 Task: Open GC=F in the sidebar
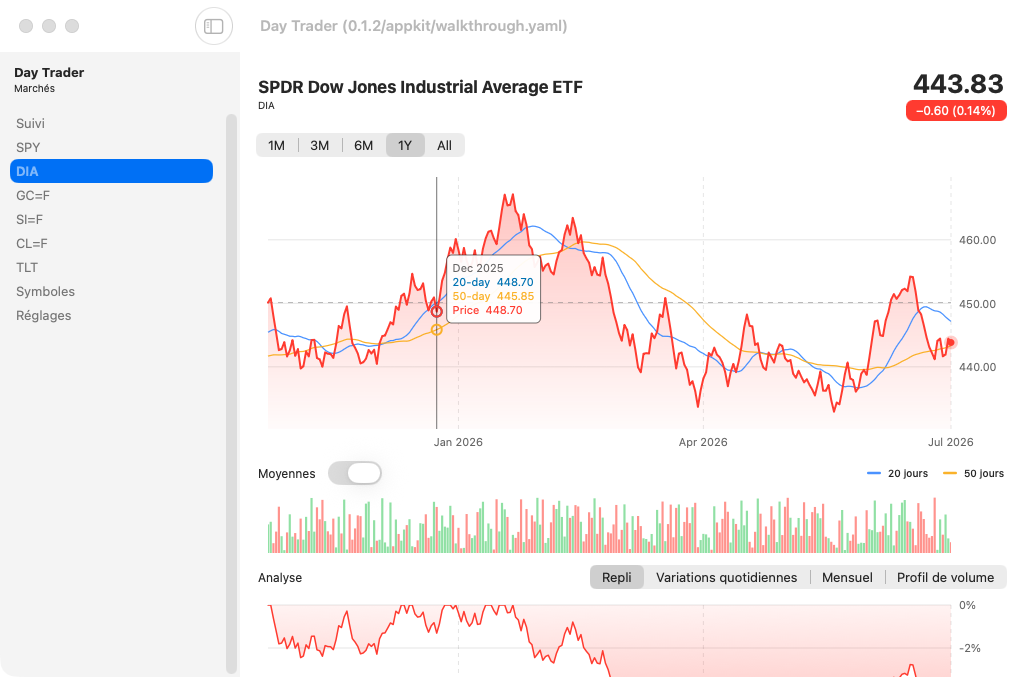click(111, 195)
